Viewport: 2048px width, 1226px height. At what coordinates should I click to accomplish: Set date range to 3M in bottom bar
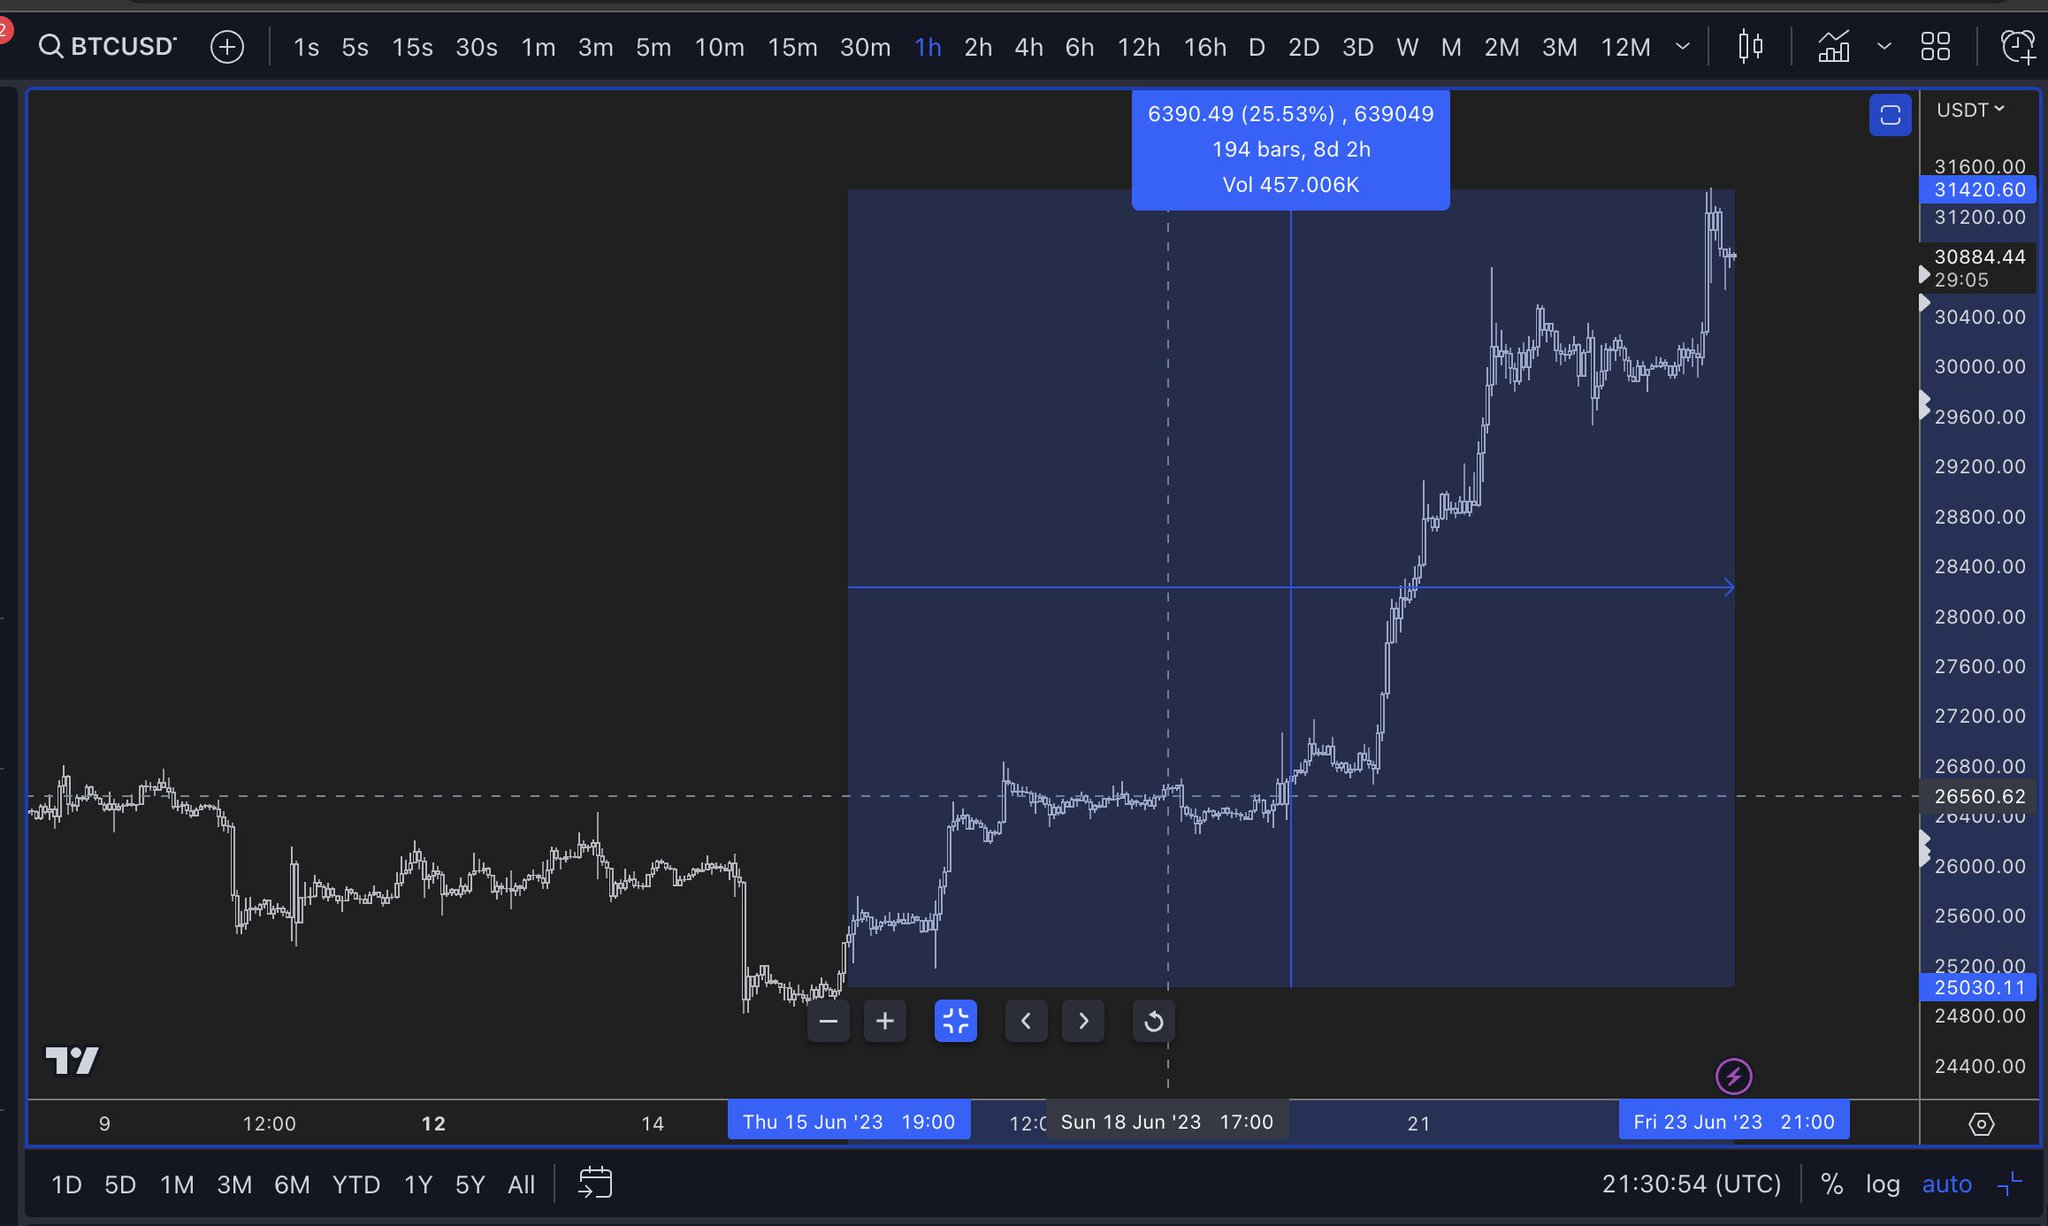(x=234, y=1184)
